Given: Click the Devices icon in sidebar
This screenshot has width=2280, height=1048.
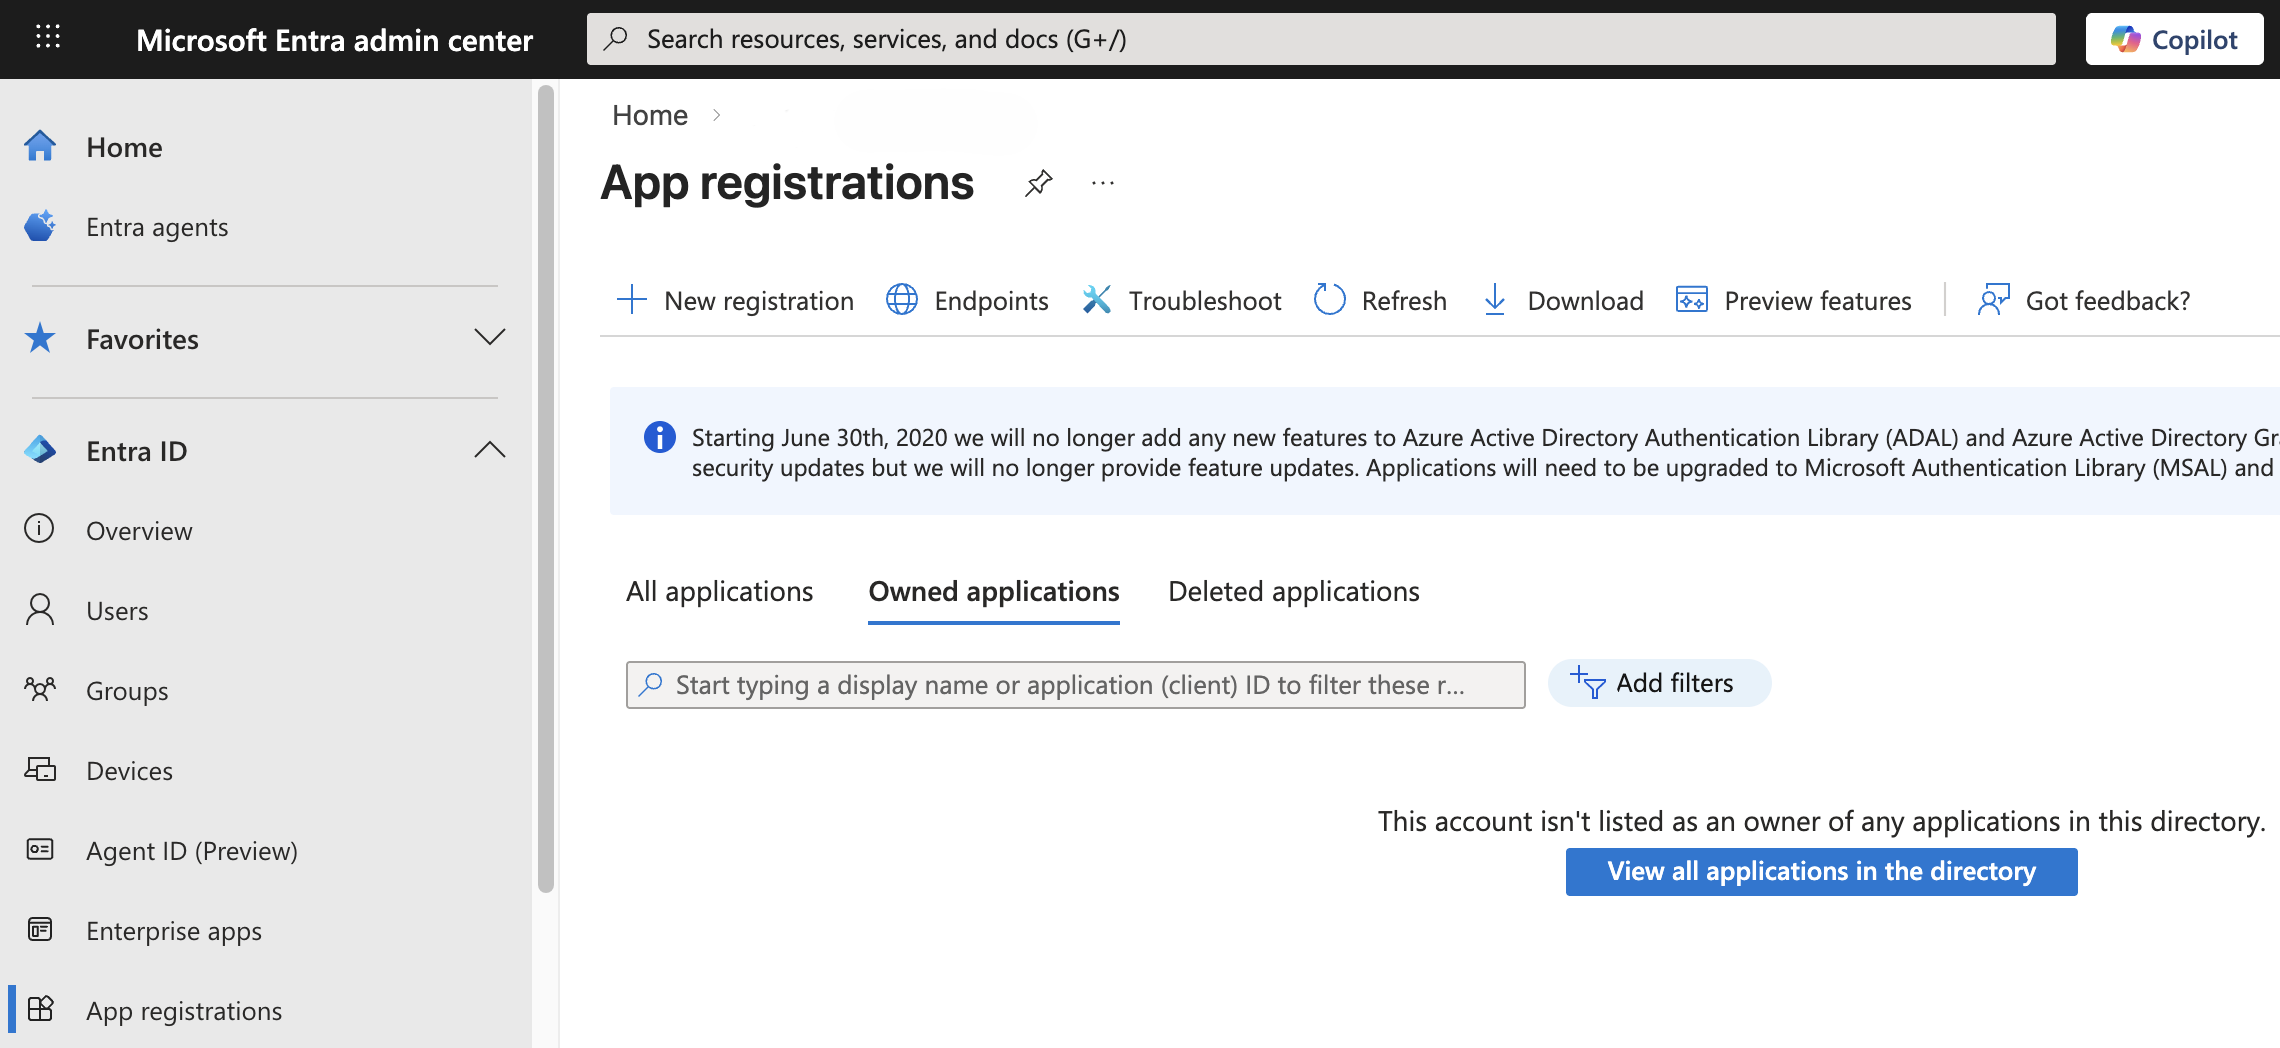Looking at the screenshot, I should 40,769.
